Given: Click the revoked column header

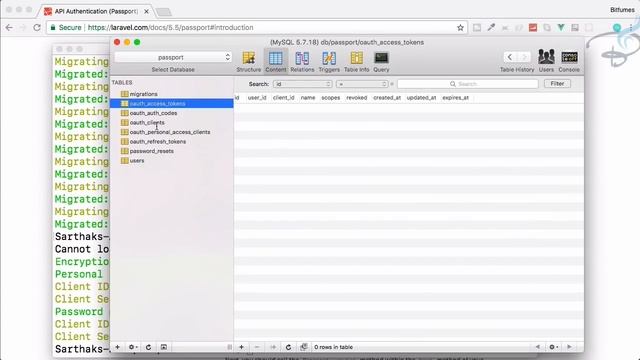Looking at the screenshot, I should click(x=357, y=98).
